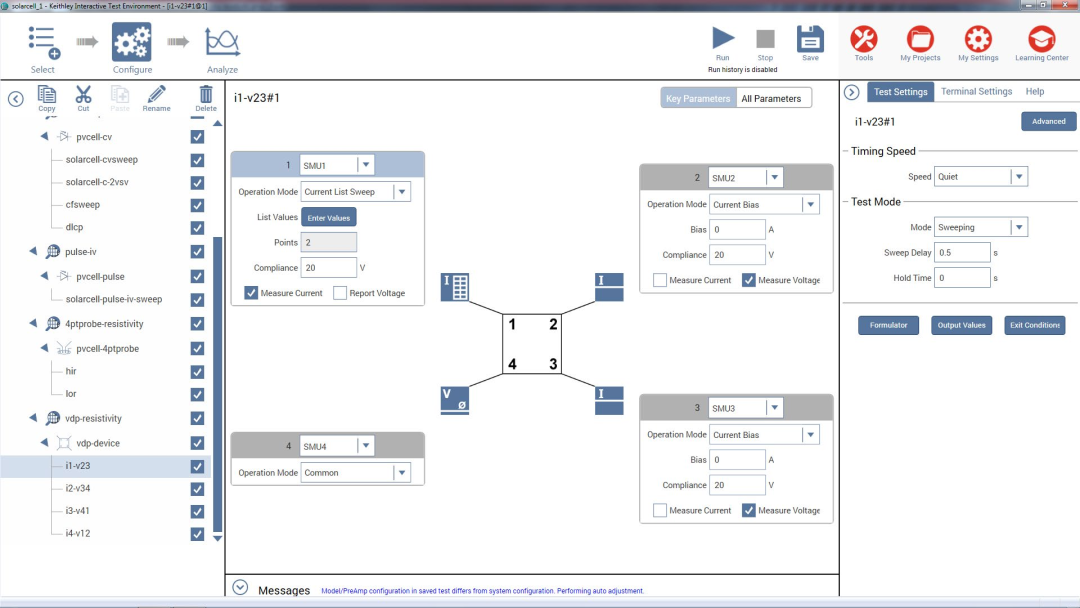Open the Tools menu icon
The height and width of the screenshot is (608, 1080).
click(864, 40)
